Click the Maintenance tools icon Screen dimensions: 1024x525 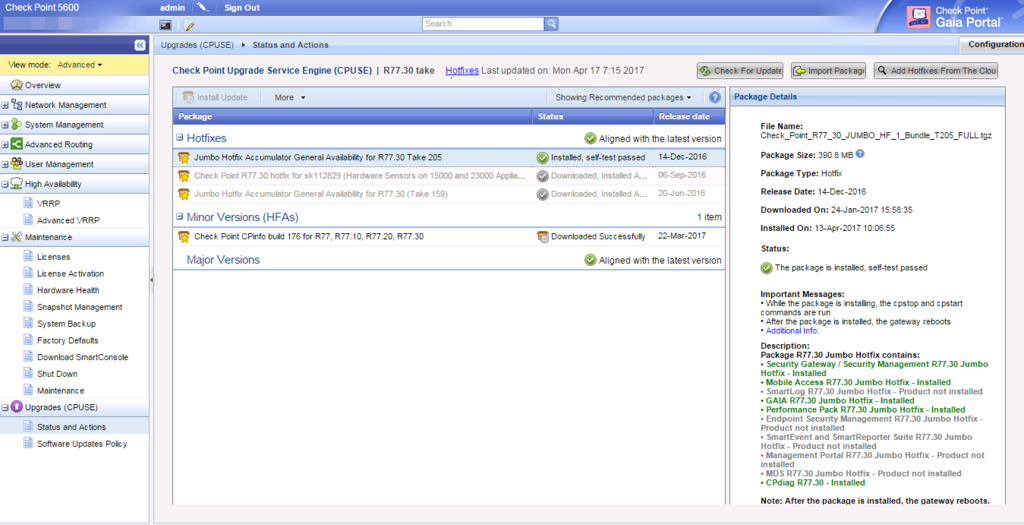[x=16, y=237]
